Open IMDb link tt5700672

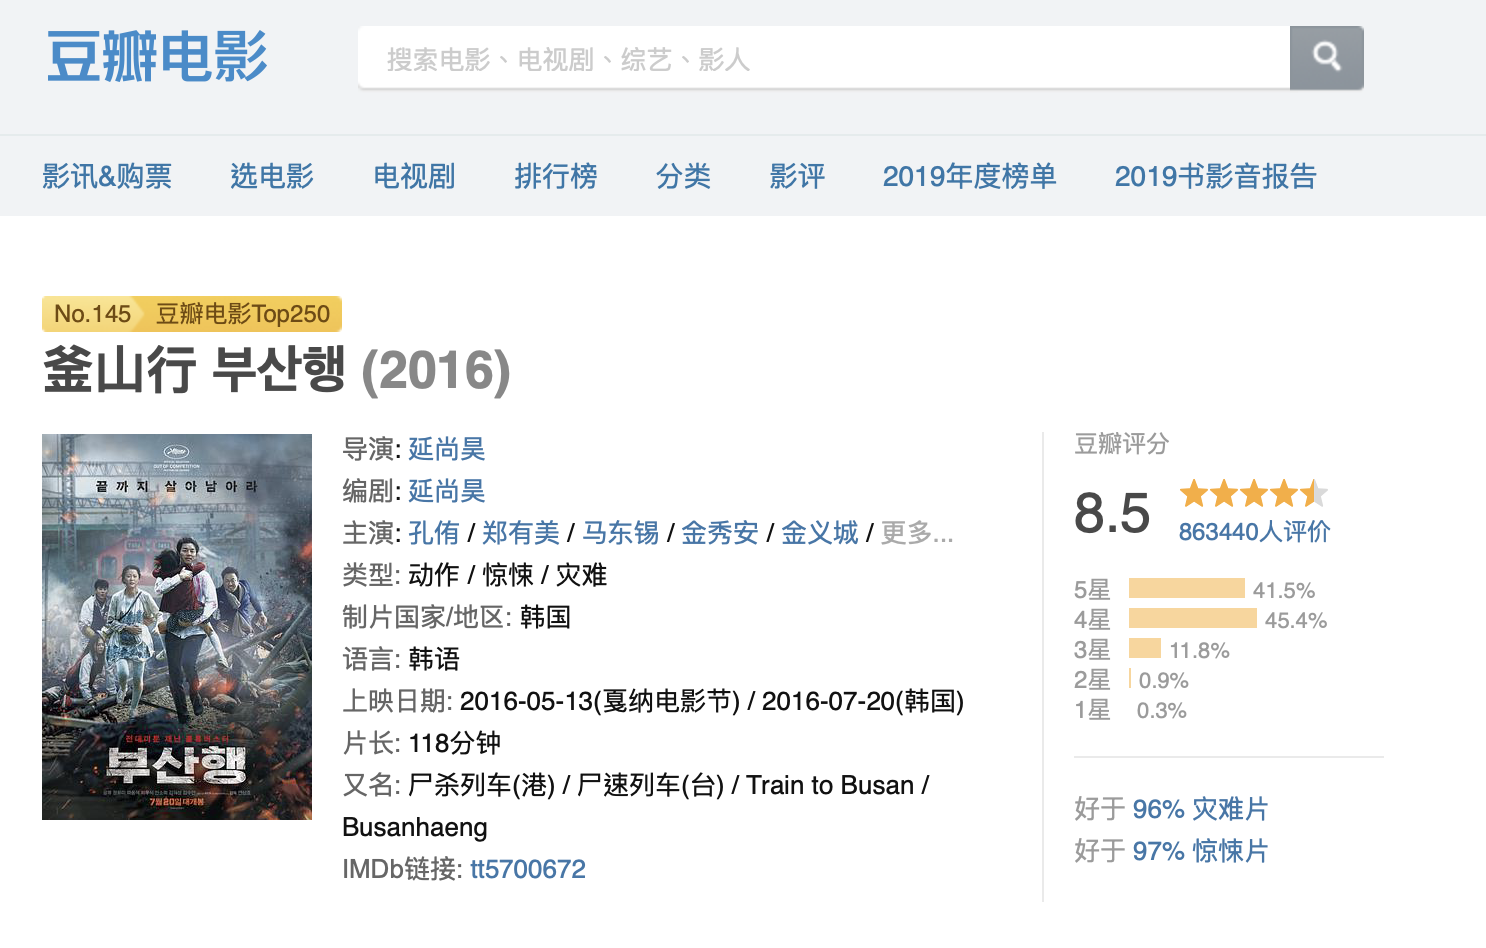(x=528, y=869)
